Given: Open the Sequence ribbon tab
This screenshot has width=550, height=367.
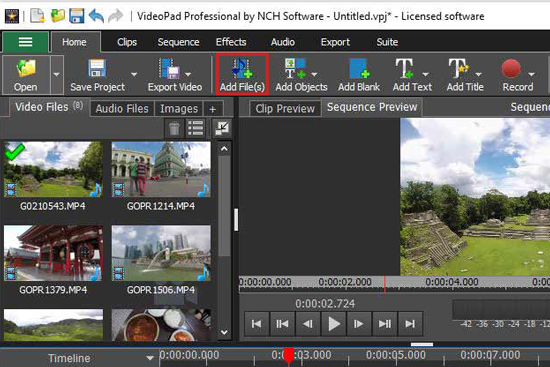Looking at the screenshot, I should 178,42.
